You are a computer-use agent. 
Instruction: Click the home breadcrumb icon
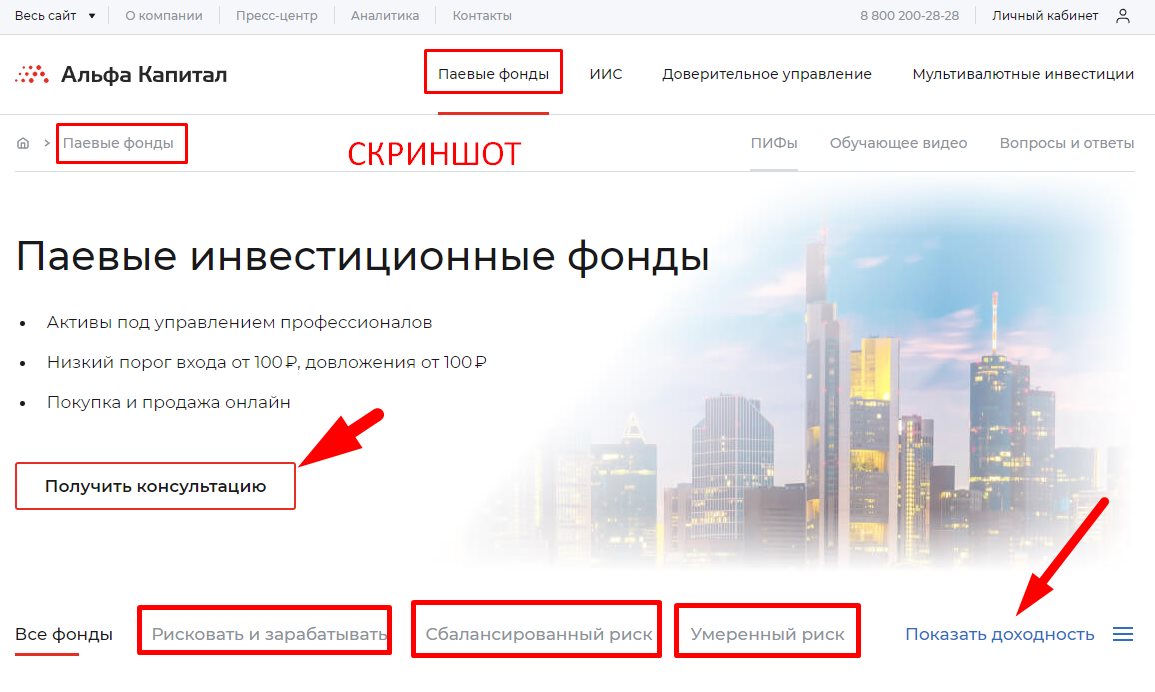(23, 143)
